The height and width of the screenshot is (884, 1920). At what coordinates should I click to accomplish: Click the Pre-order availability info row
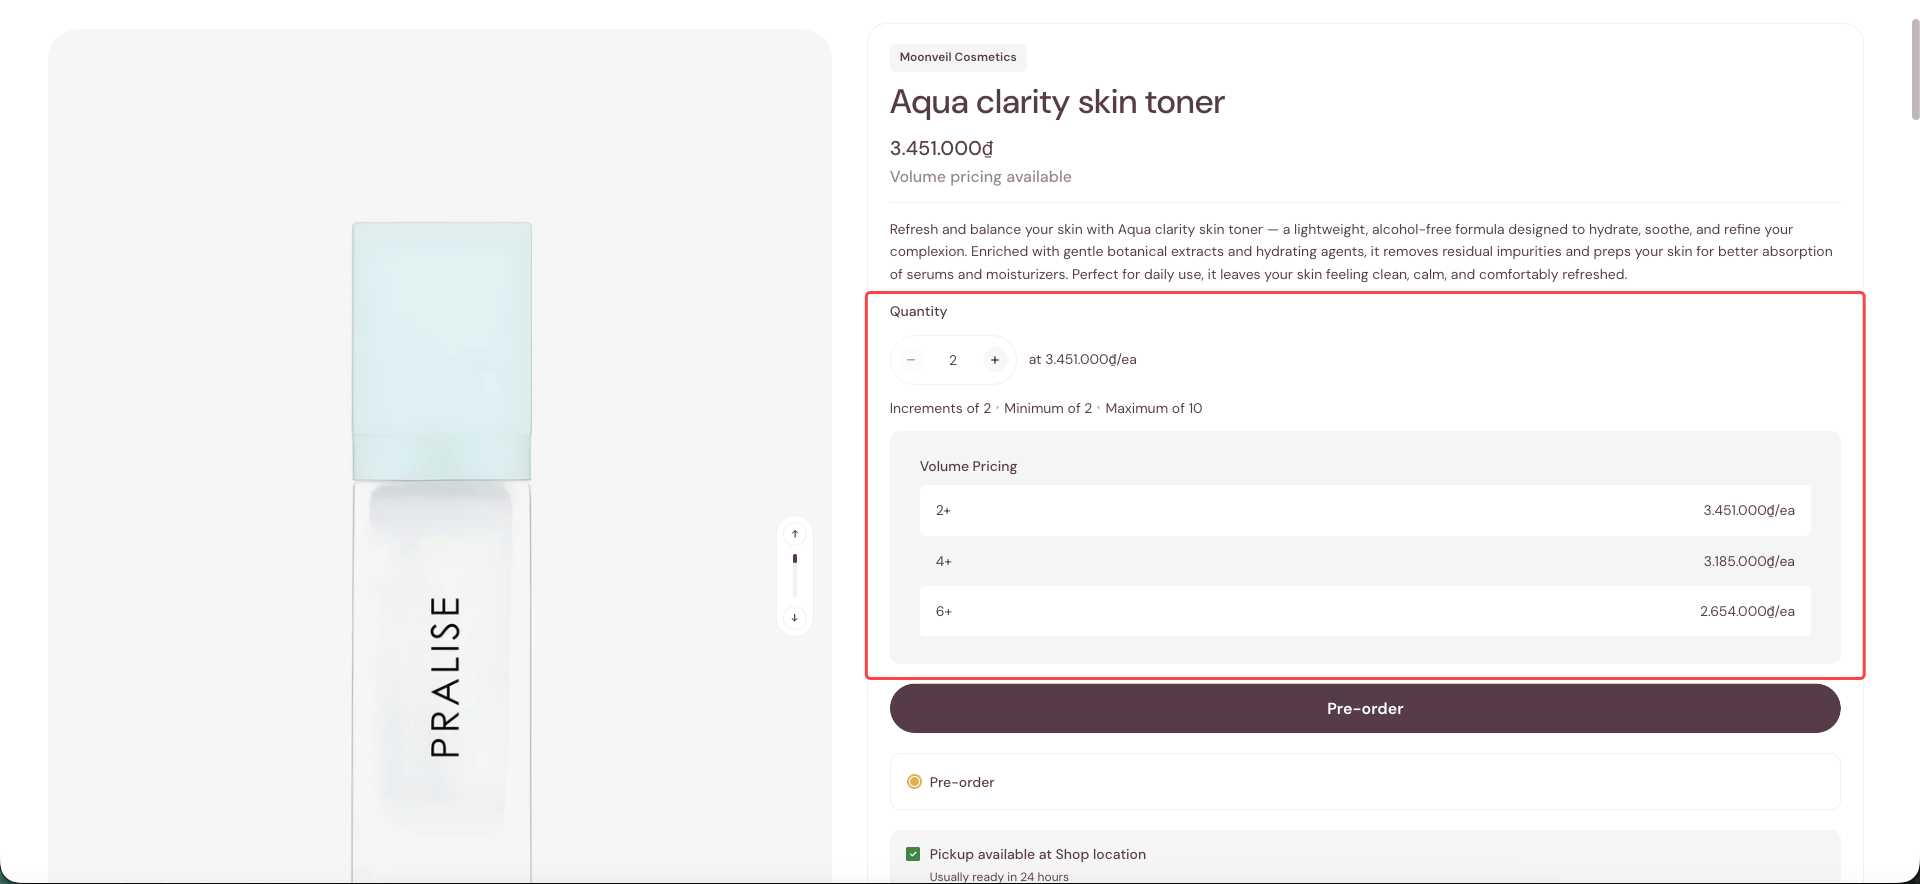pyautogui.click(x=1365, y=782)
